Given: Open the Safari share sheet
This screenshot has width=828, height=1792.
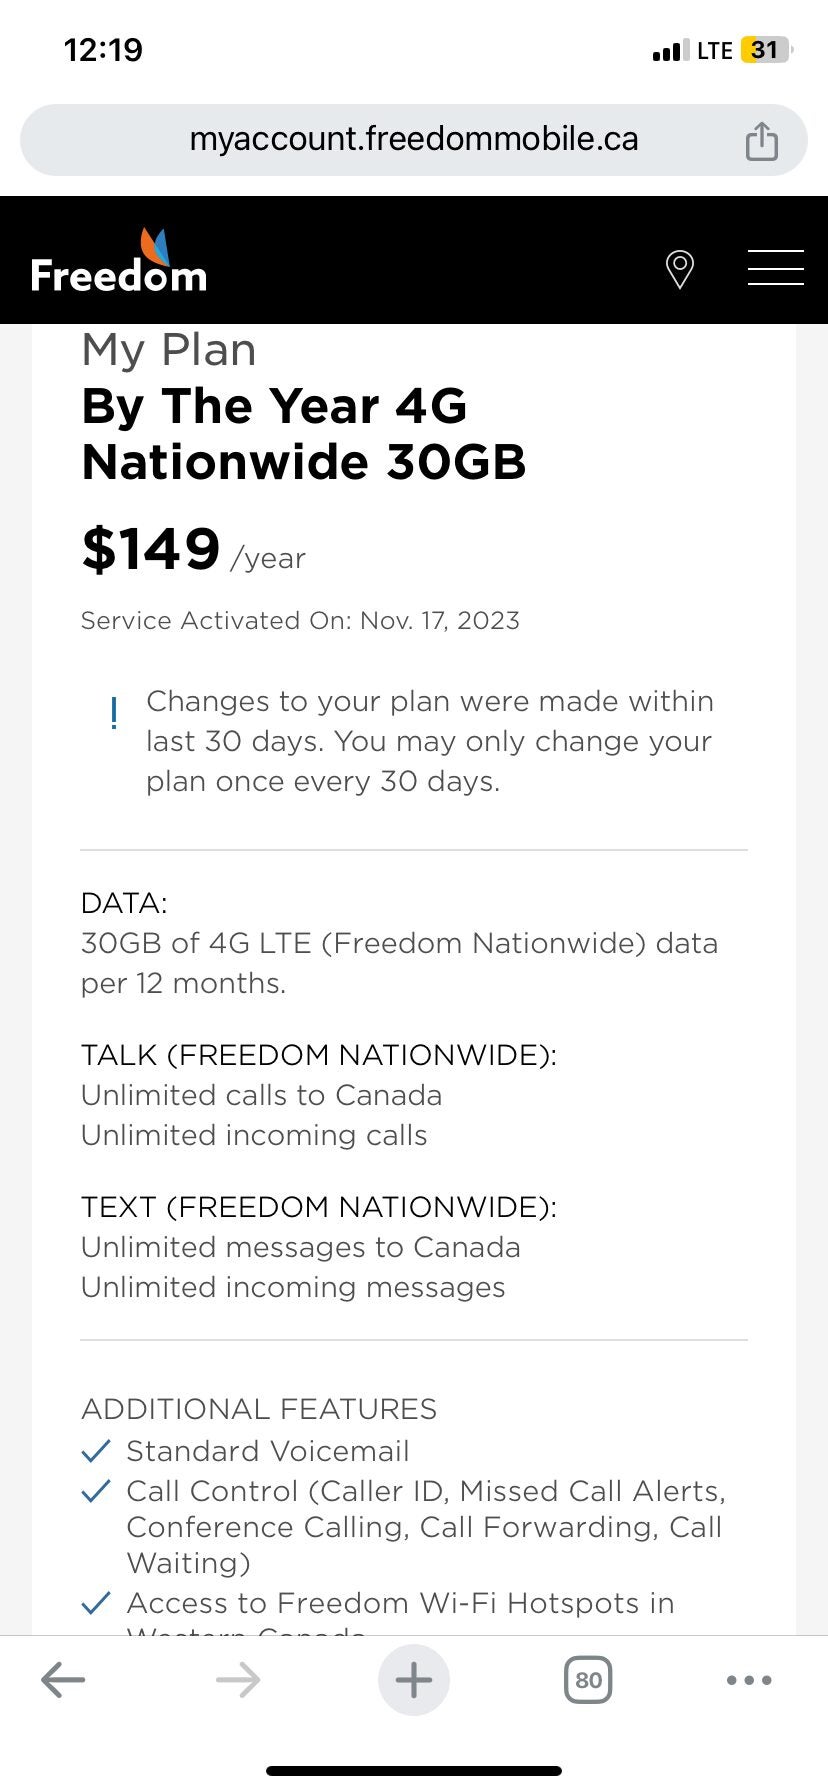Looking at the screenshot, I should 762,140.
